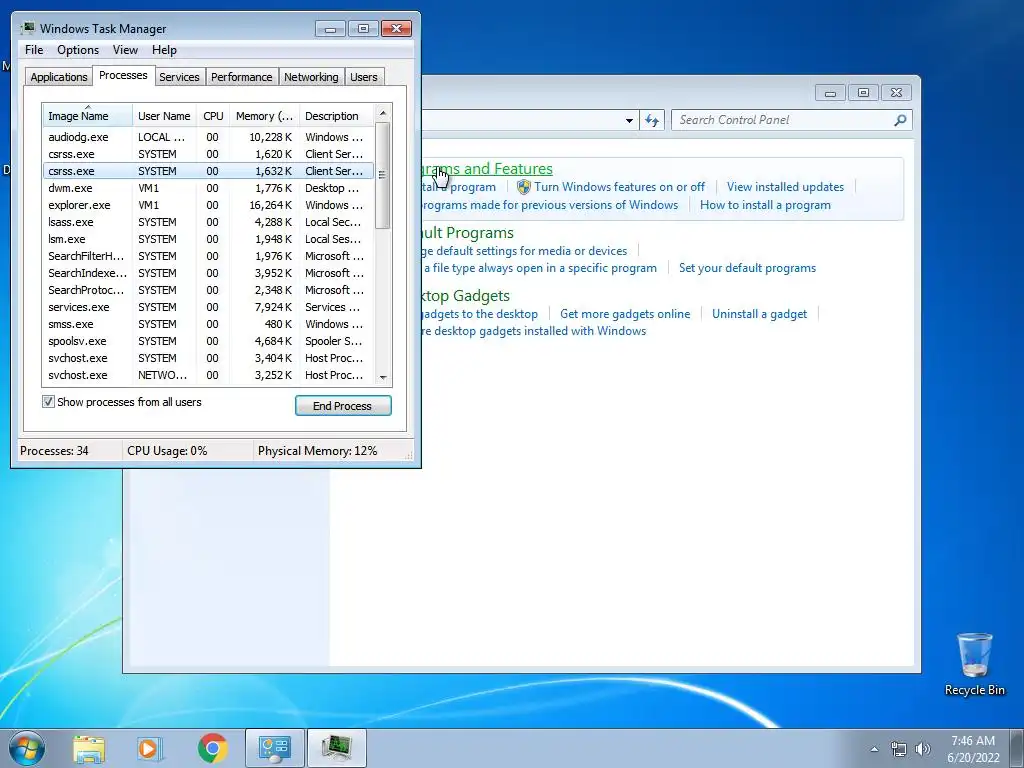The width and height of the screenshot is (1024, 768).
Task: Open Get more gadgets online link
Action: click(625, 313)
